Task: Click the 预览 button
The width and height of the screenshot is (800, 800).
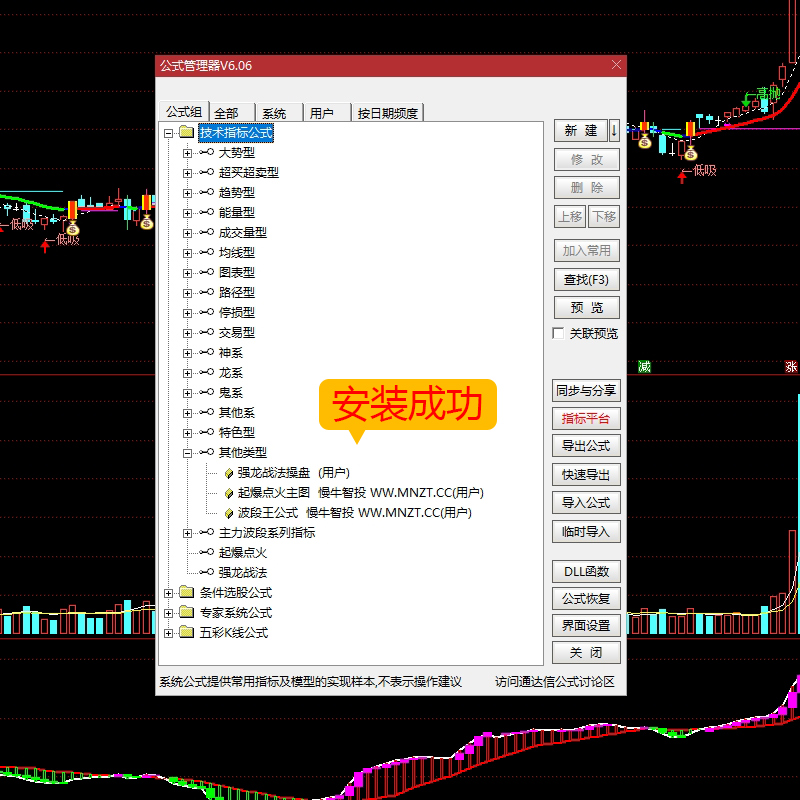Action: click(x=587, y=308)
